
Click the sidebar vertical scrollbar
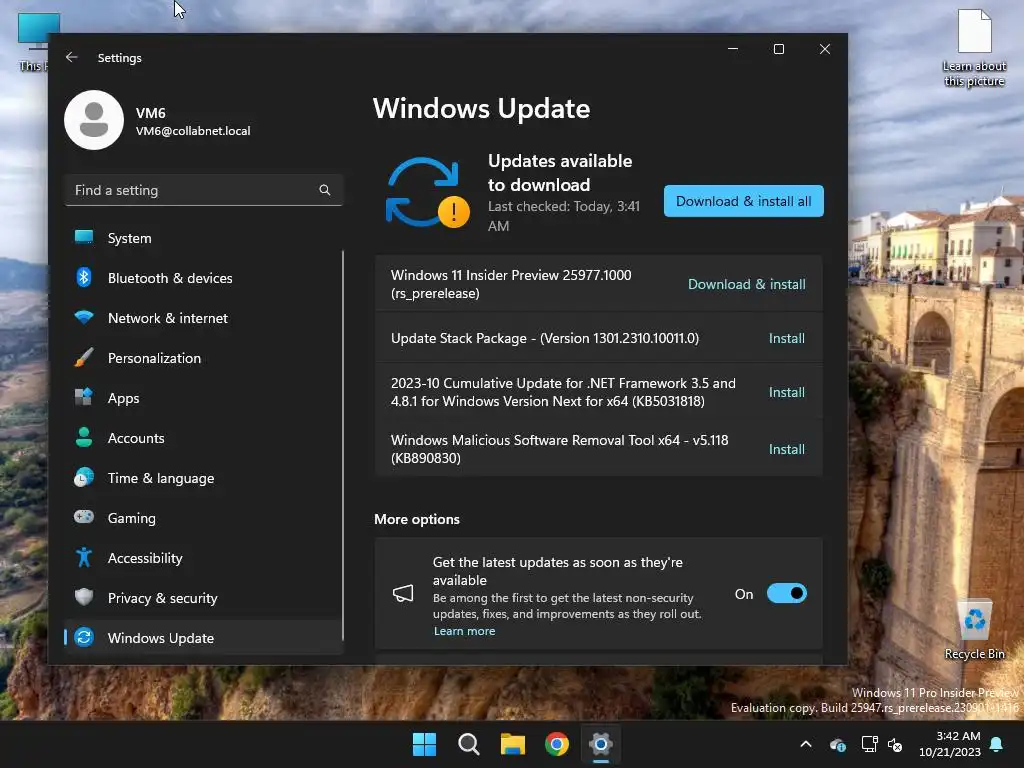[x=342, y=445]
